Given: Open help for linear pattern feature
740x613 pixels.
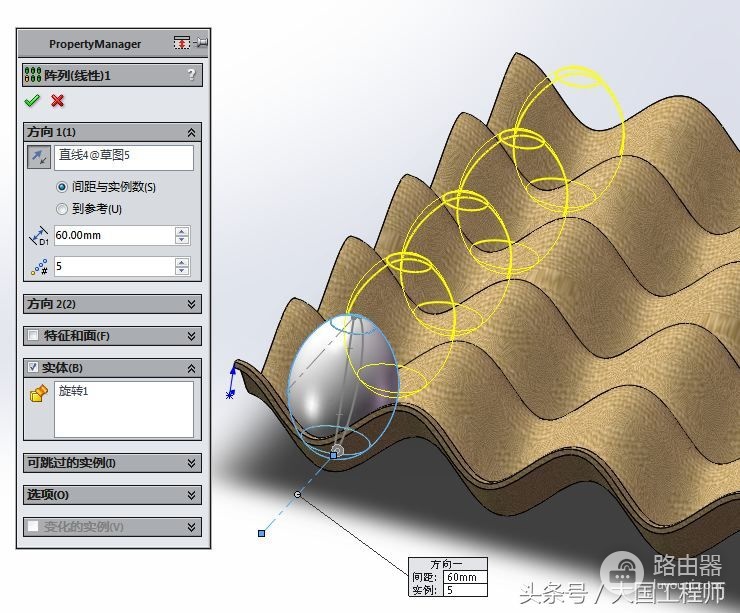Looking at the screenshot, I should pyautogui.click(x=191, y=75).
